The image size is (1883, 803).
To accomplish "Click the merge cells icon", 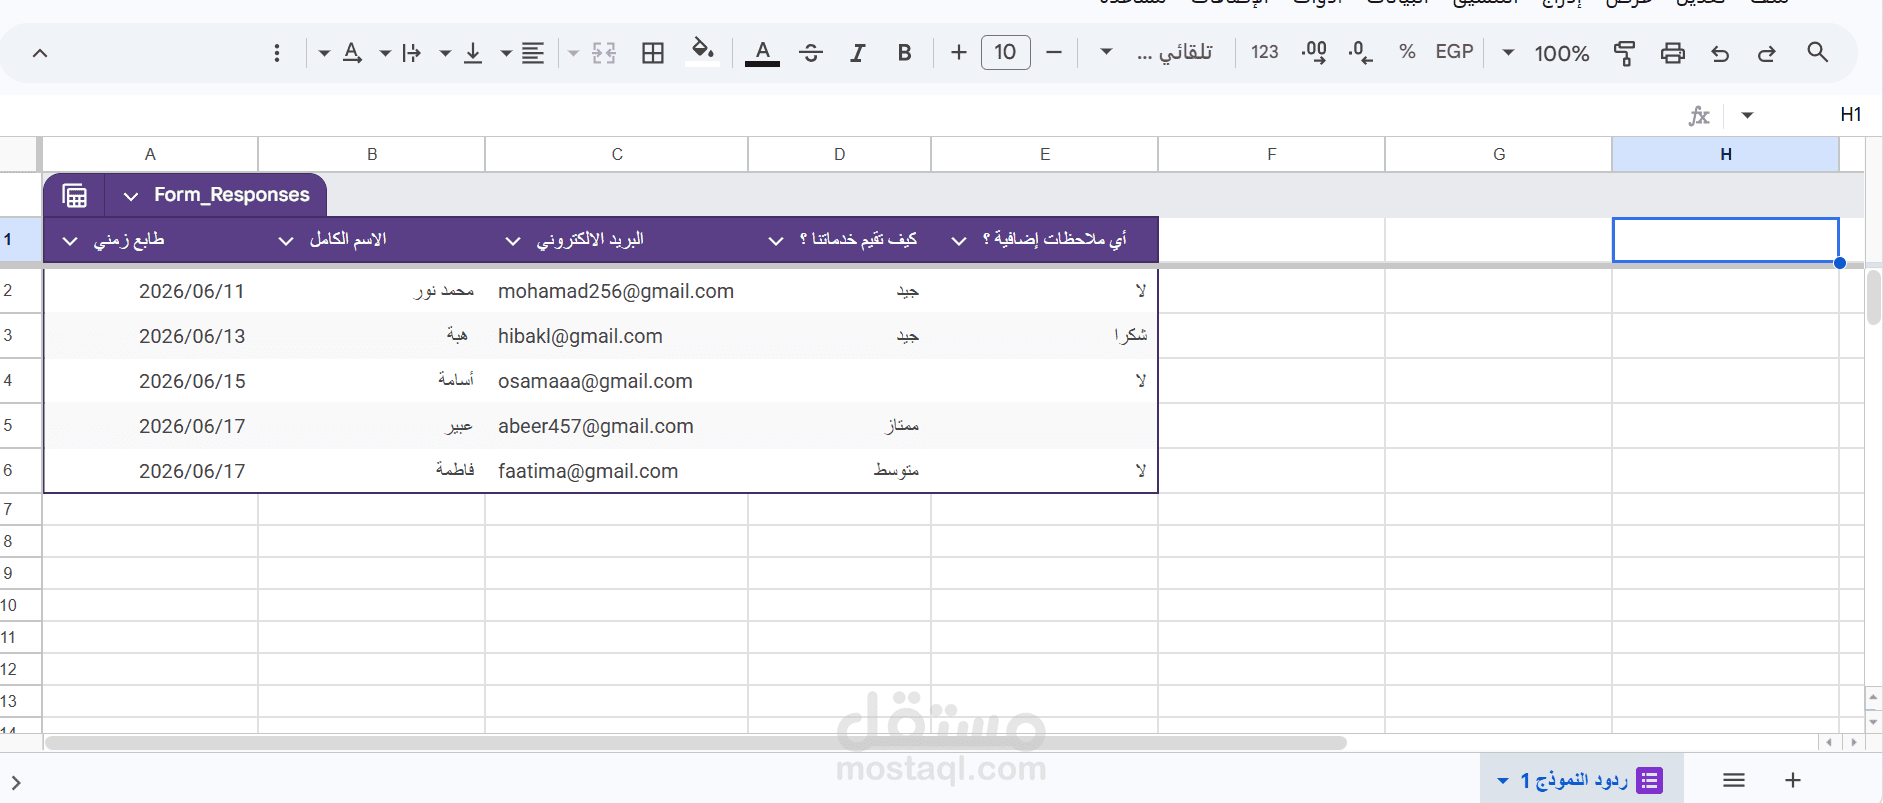I will [604, 53].
